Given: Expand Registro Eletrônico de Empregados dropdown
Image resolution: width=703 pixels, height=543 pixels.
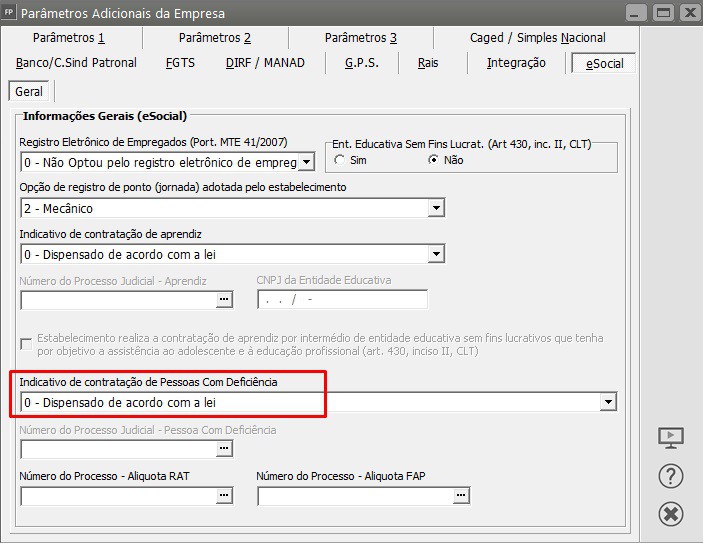Looking at the screenshot, I should 306,162.
